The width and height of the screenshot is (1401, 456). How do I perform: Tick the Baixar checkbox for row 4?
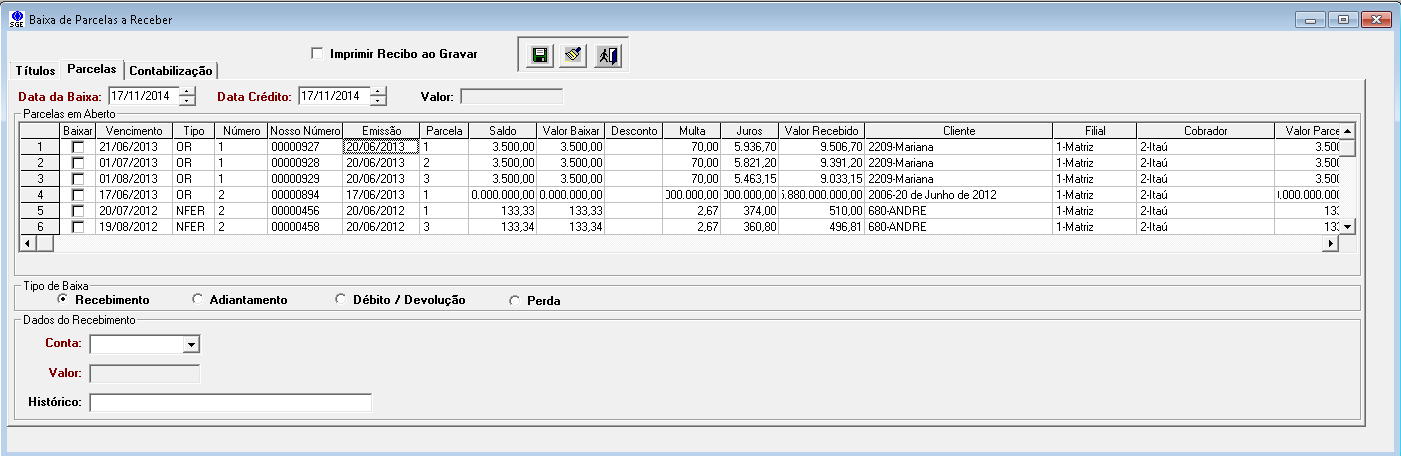tap(78, 195)
